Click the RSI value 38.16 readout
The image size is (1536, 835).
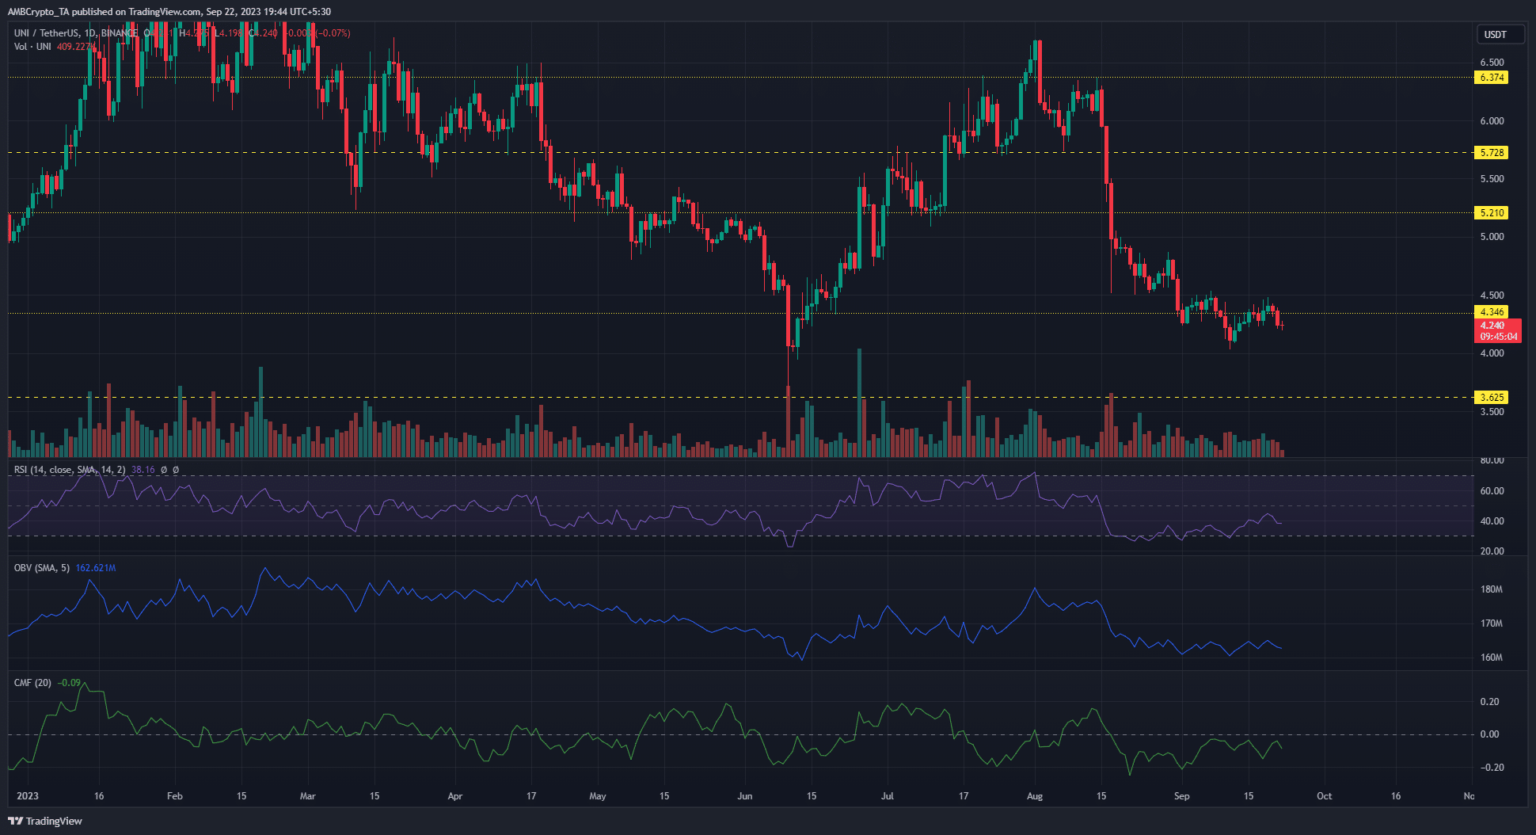pos(143,470)
